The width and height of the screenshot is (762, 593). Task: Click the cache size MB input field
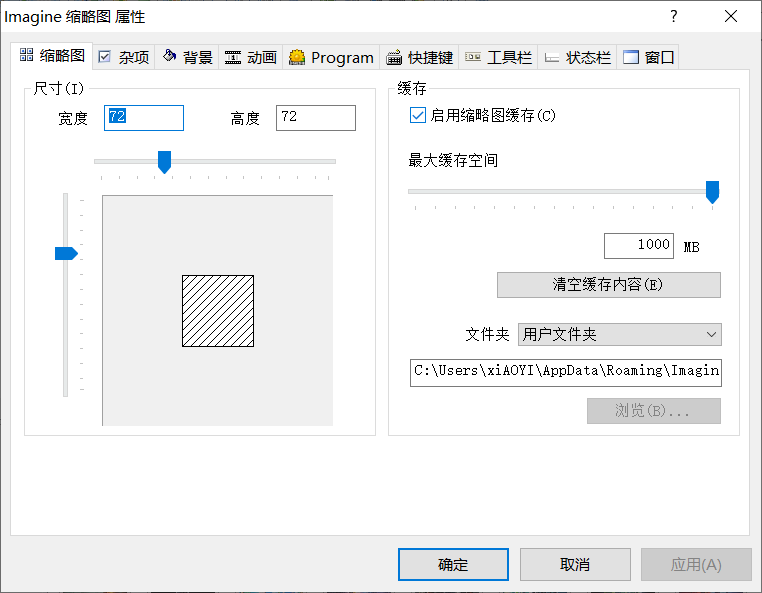pos(639,246)
